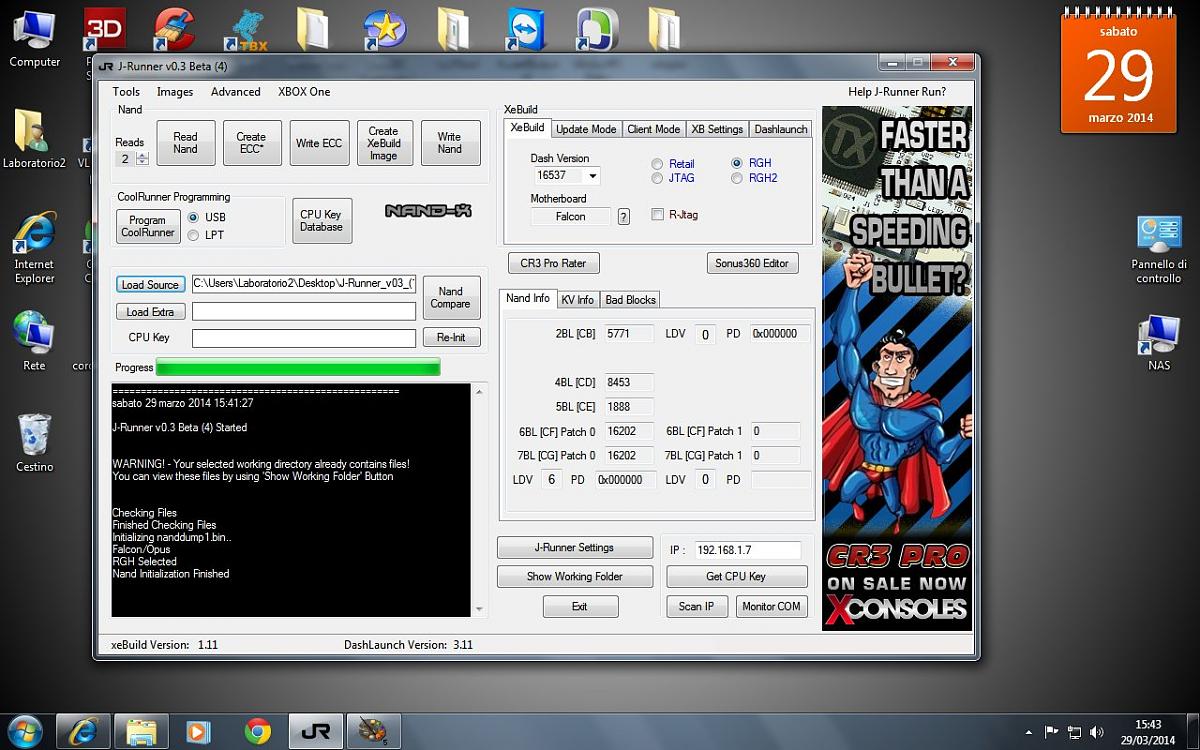Screen dimensions: 1200x750
Task: Click the volume speaker tray icon
Action: (1096, 732)
